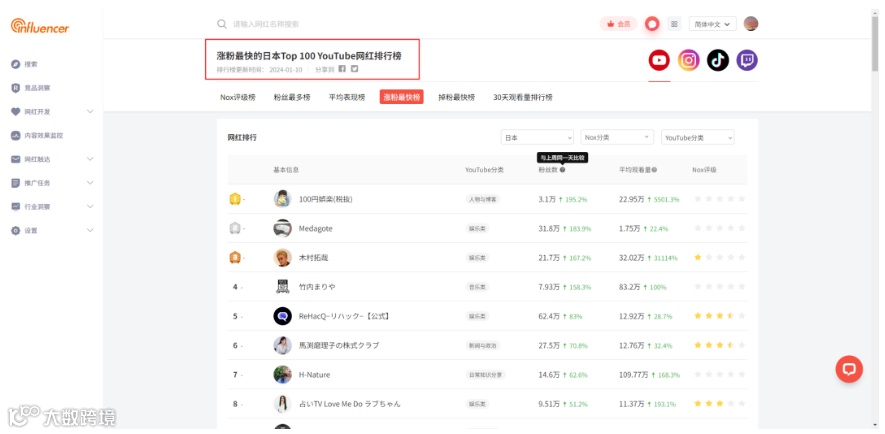This screenshot has width=885, height=434.
Task: Click the 平均观看量 info icon
Action: (654, 170)
